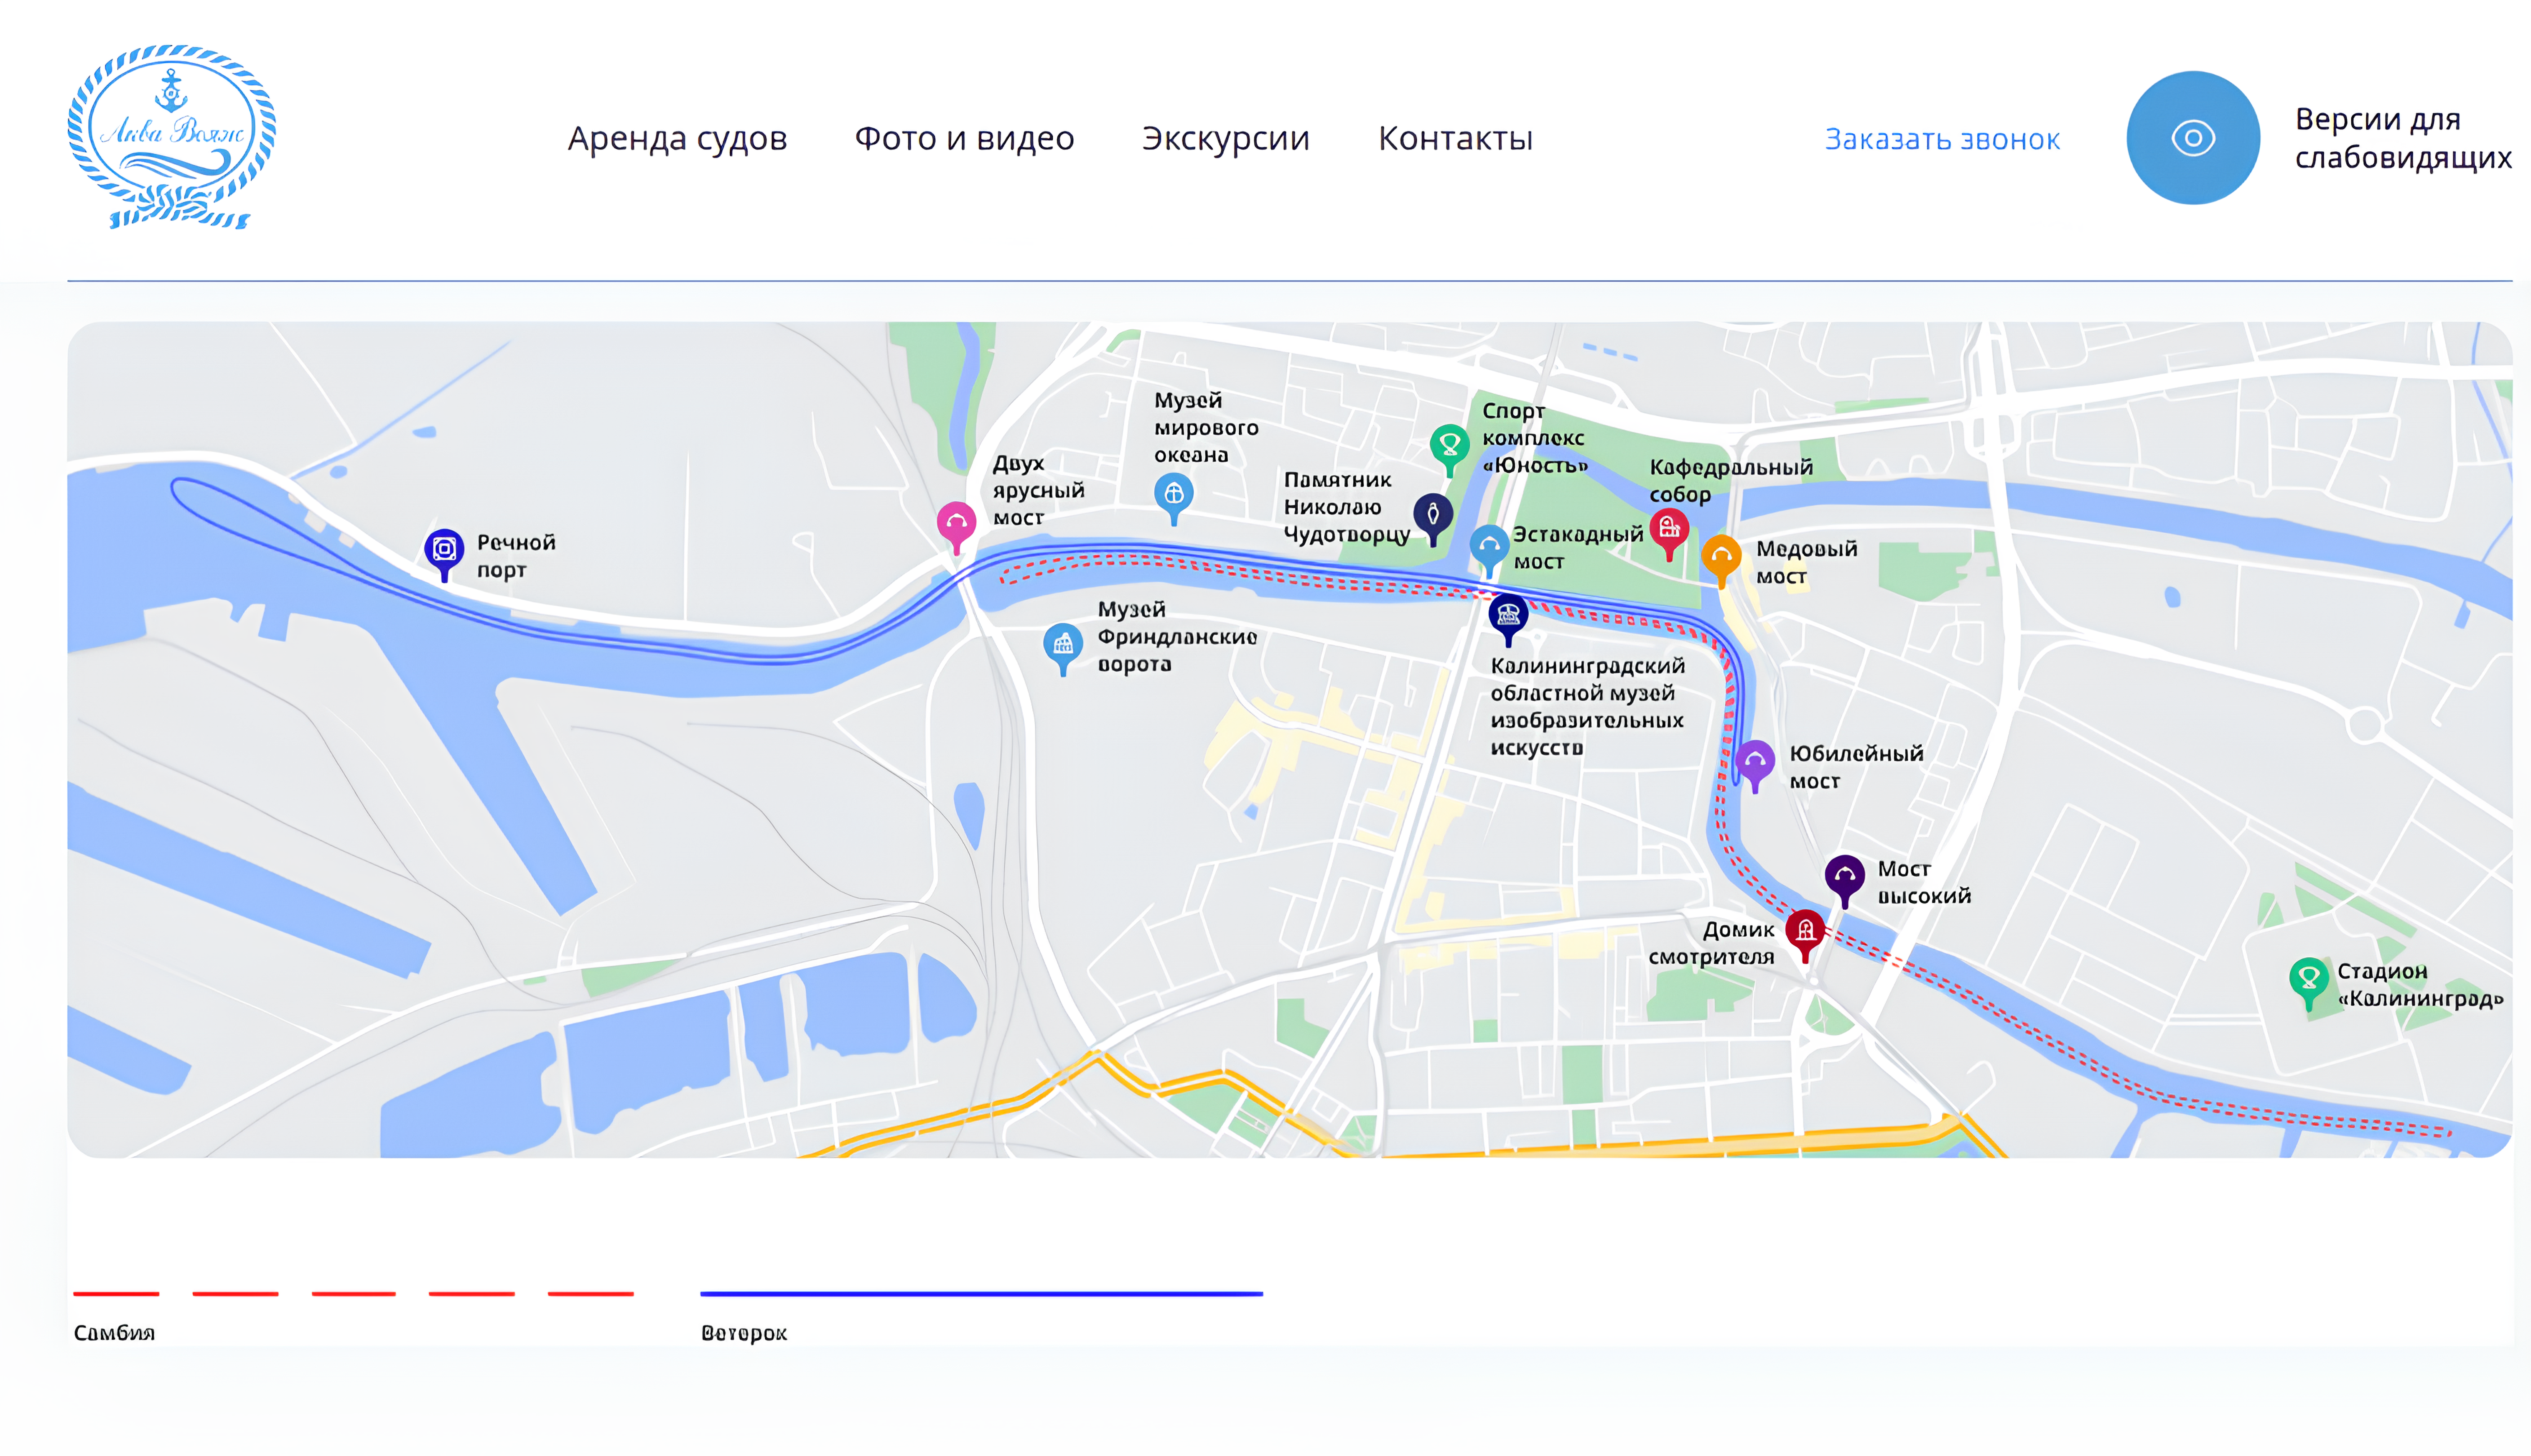The width and height of the screenshot is (2531, 1456).
Task: Open the Аренда судов menu item
Action: point(677,138)
